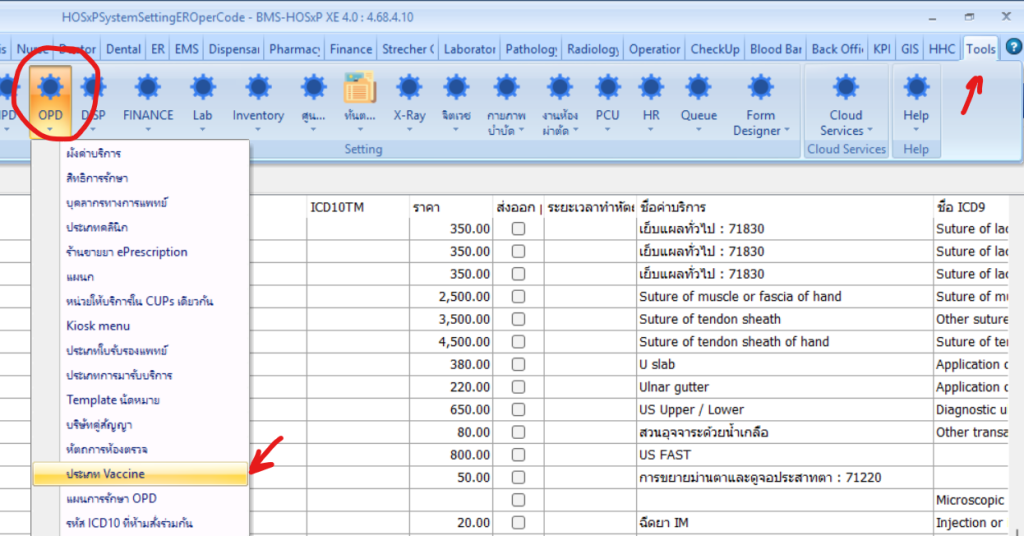The image size is (1024, 536).
Task: Click the OPD settings gear icon
Action: coord(50,88)
